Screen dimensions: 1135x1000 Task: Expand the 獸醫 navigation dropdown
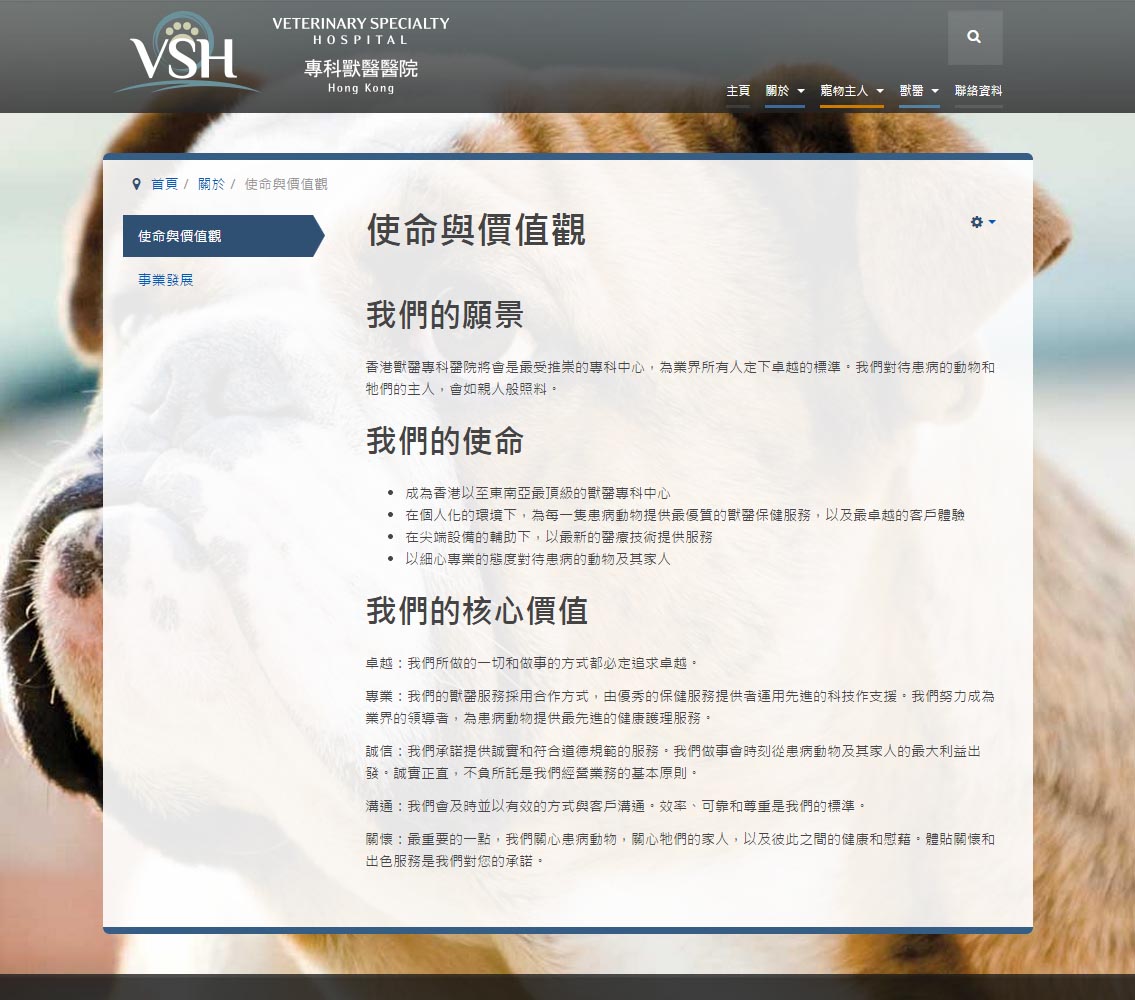point(918,91)
